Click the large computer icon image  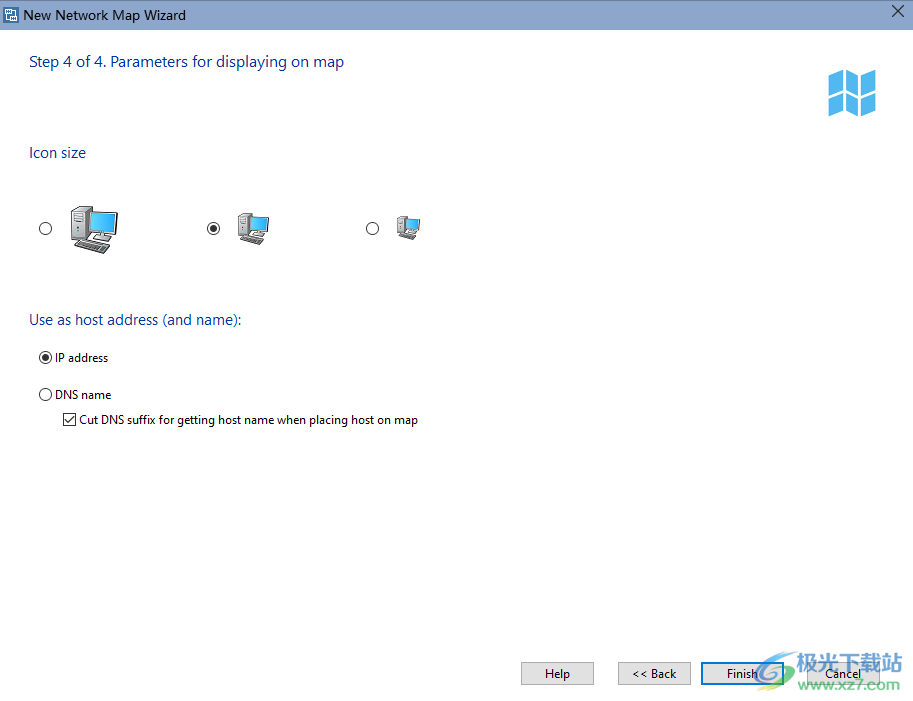pos(94,229)
